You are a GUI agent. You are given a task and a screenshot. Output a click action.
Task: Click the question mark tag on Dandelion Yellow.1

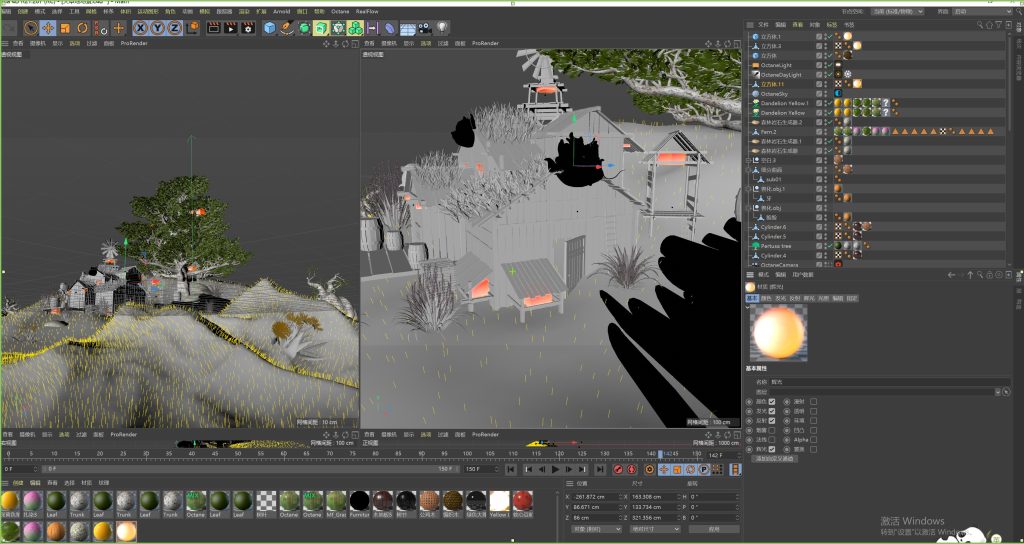(x=886, y=103)
